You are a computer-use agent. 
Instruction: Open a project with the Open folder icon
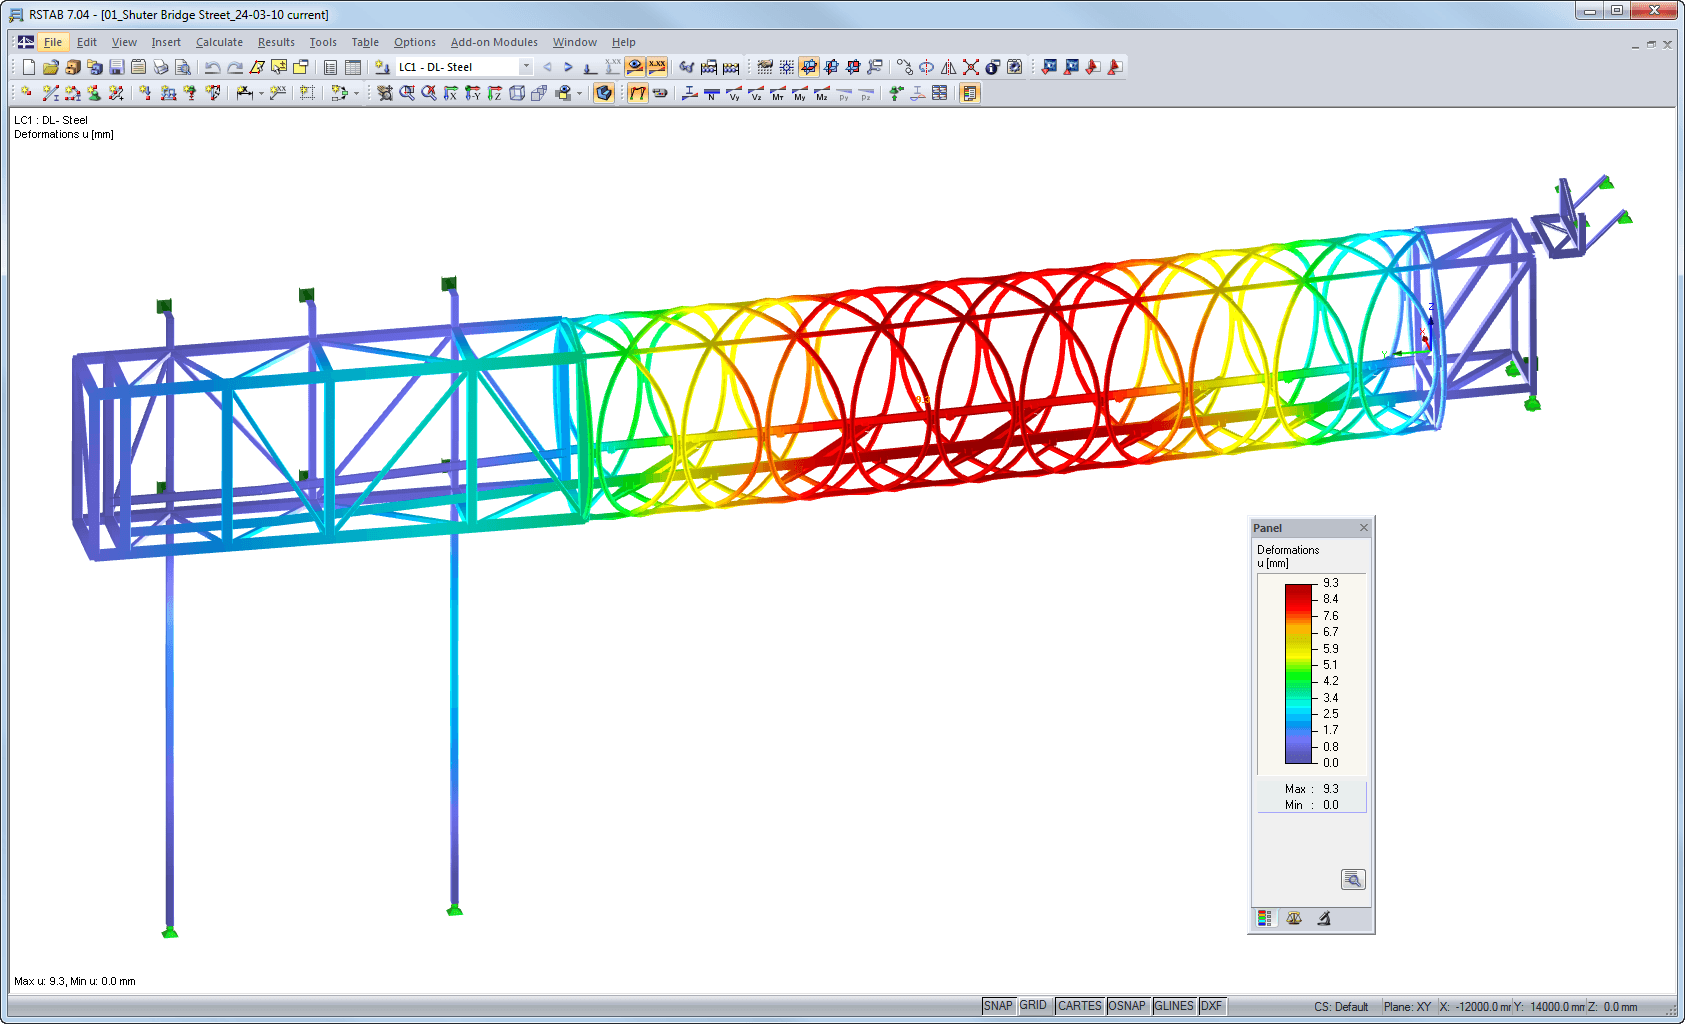pyautogui.click(x=52, y=67)
